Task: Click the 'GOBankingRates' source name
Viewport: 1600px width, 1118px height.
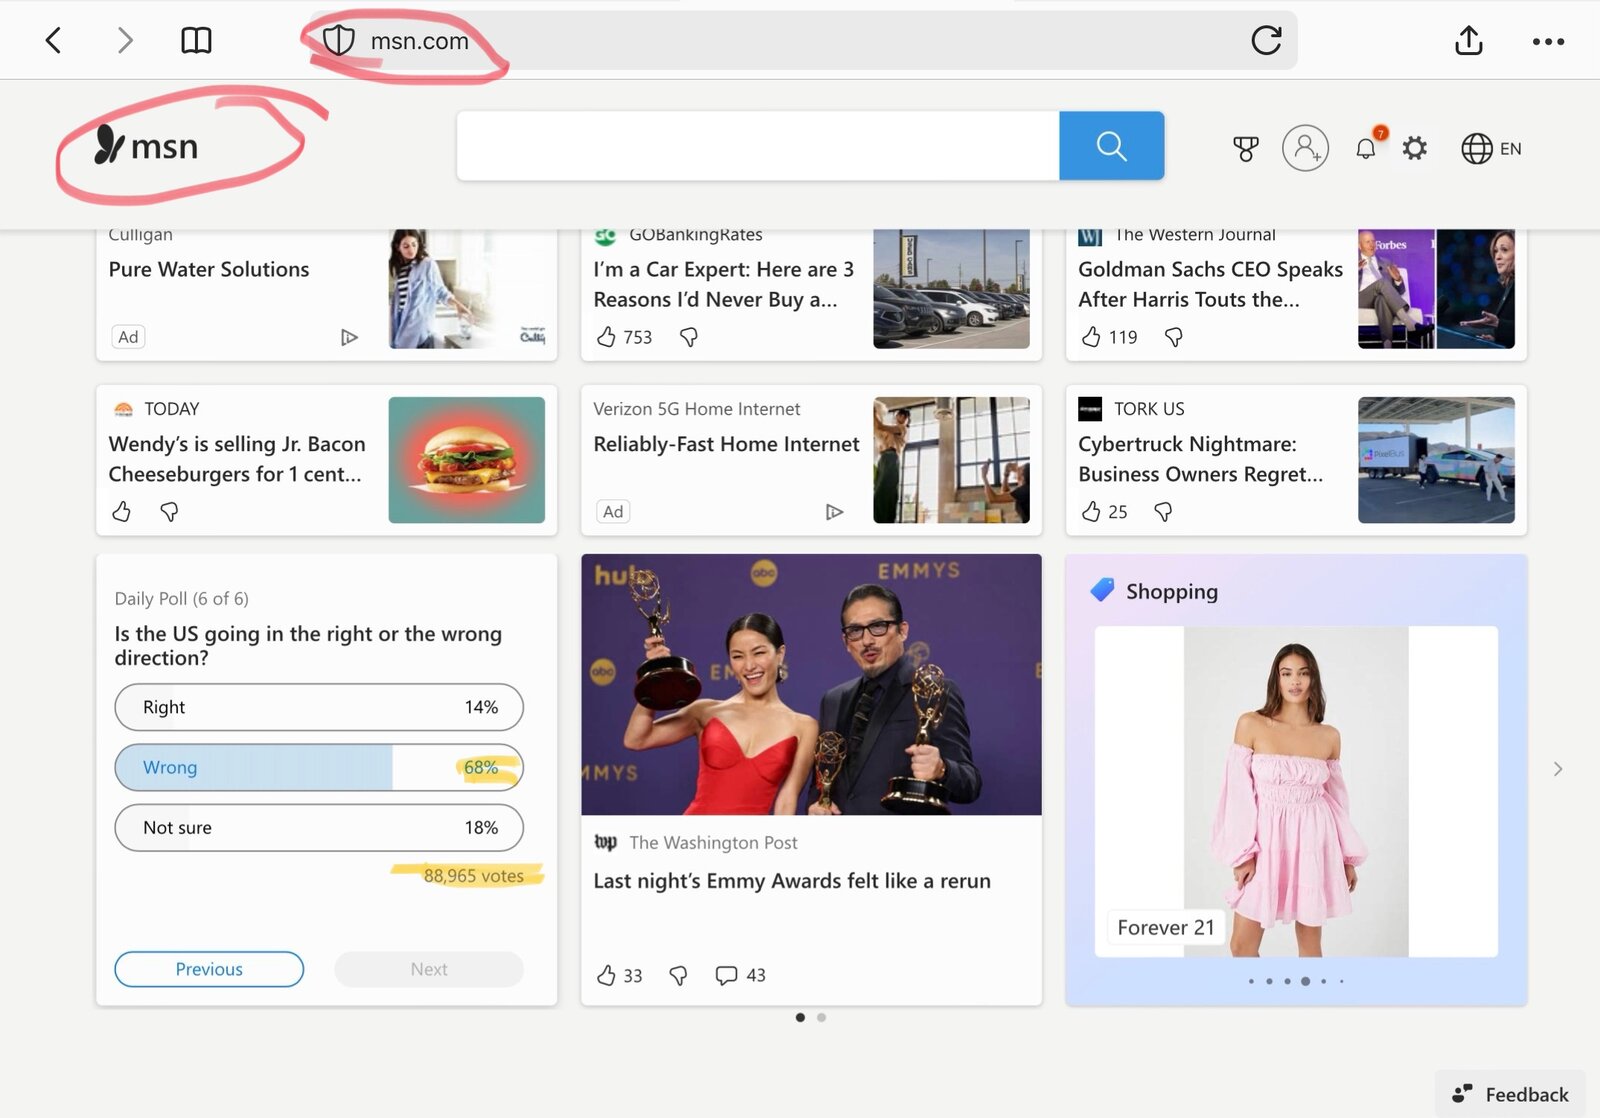Action: 696,235
